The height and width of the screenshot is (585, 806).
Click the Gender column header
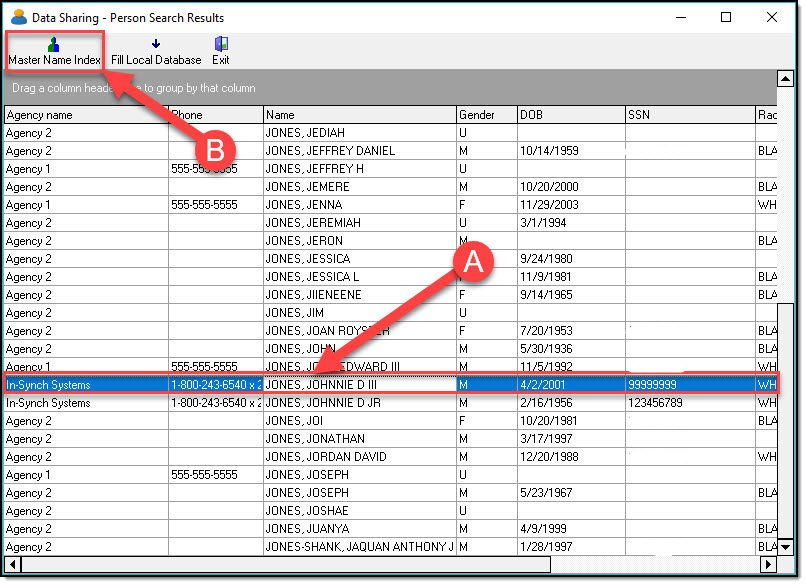(x=486, y=115)
